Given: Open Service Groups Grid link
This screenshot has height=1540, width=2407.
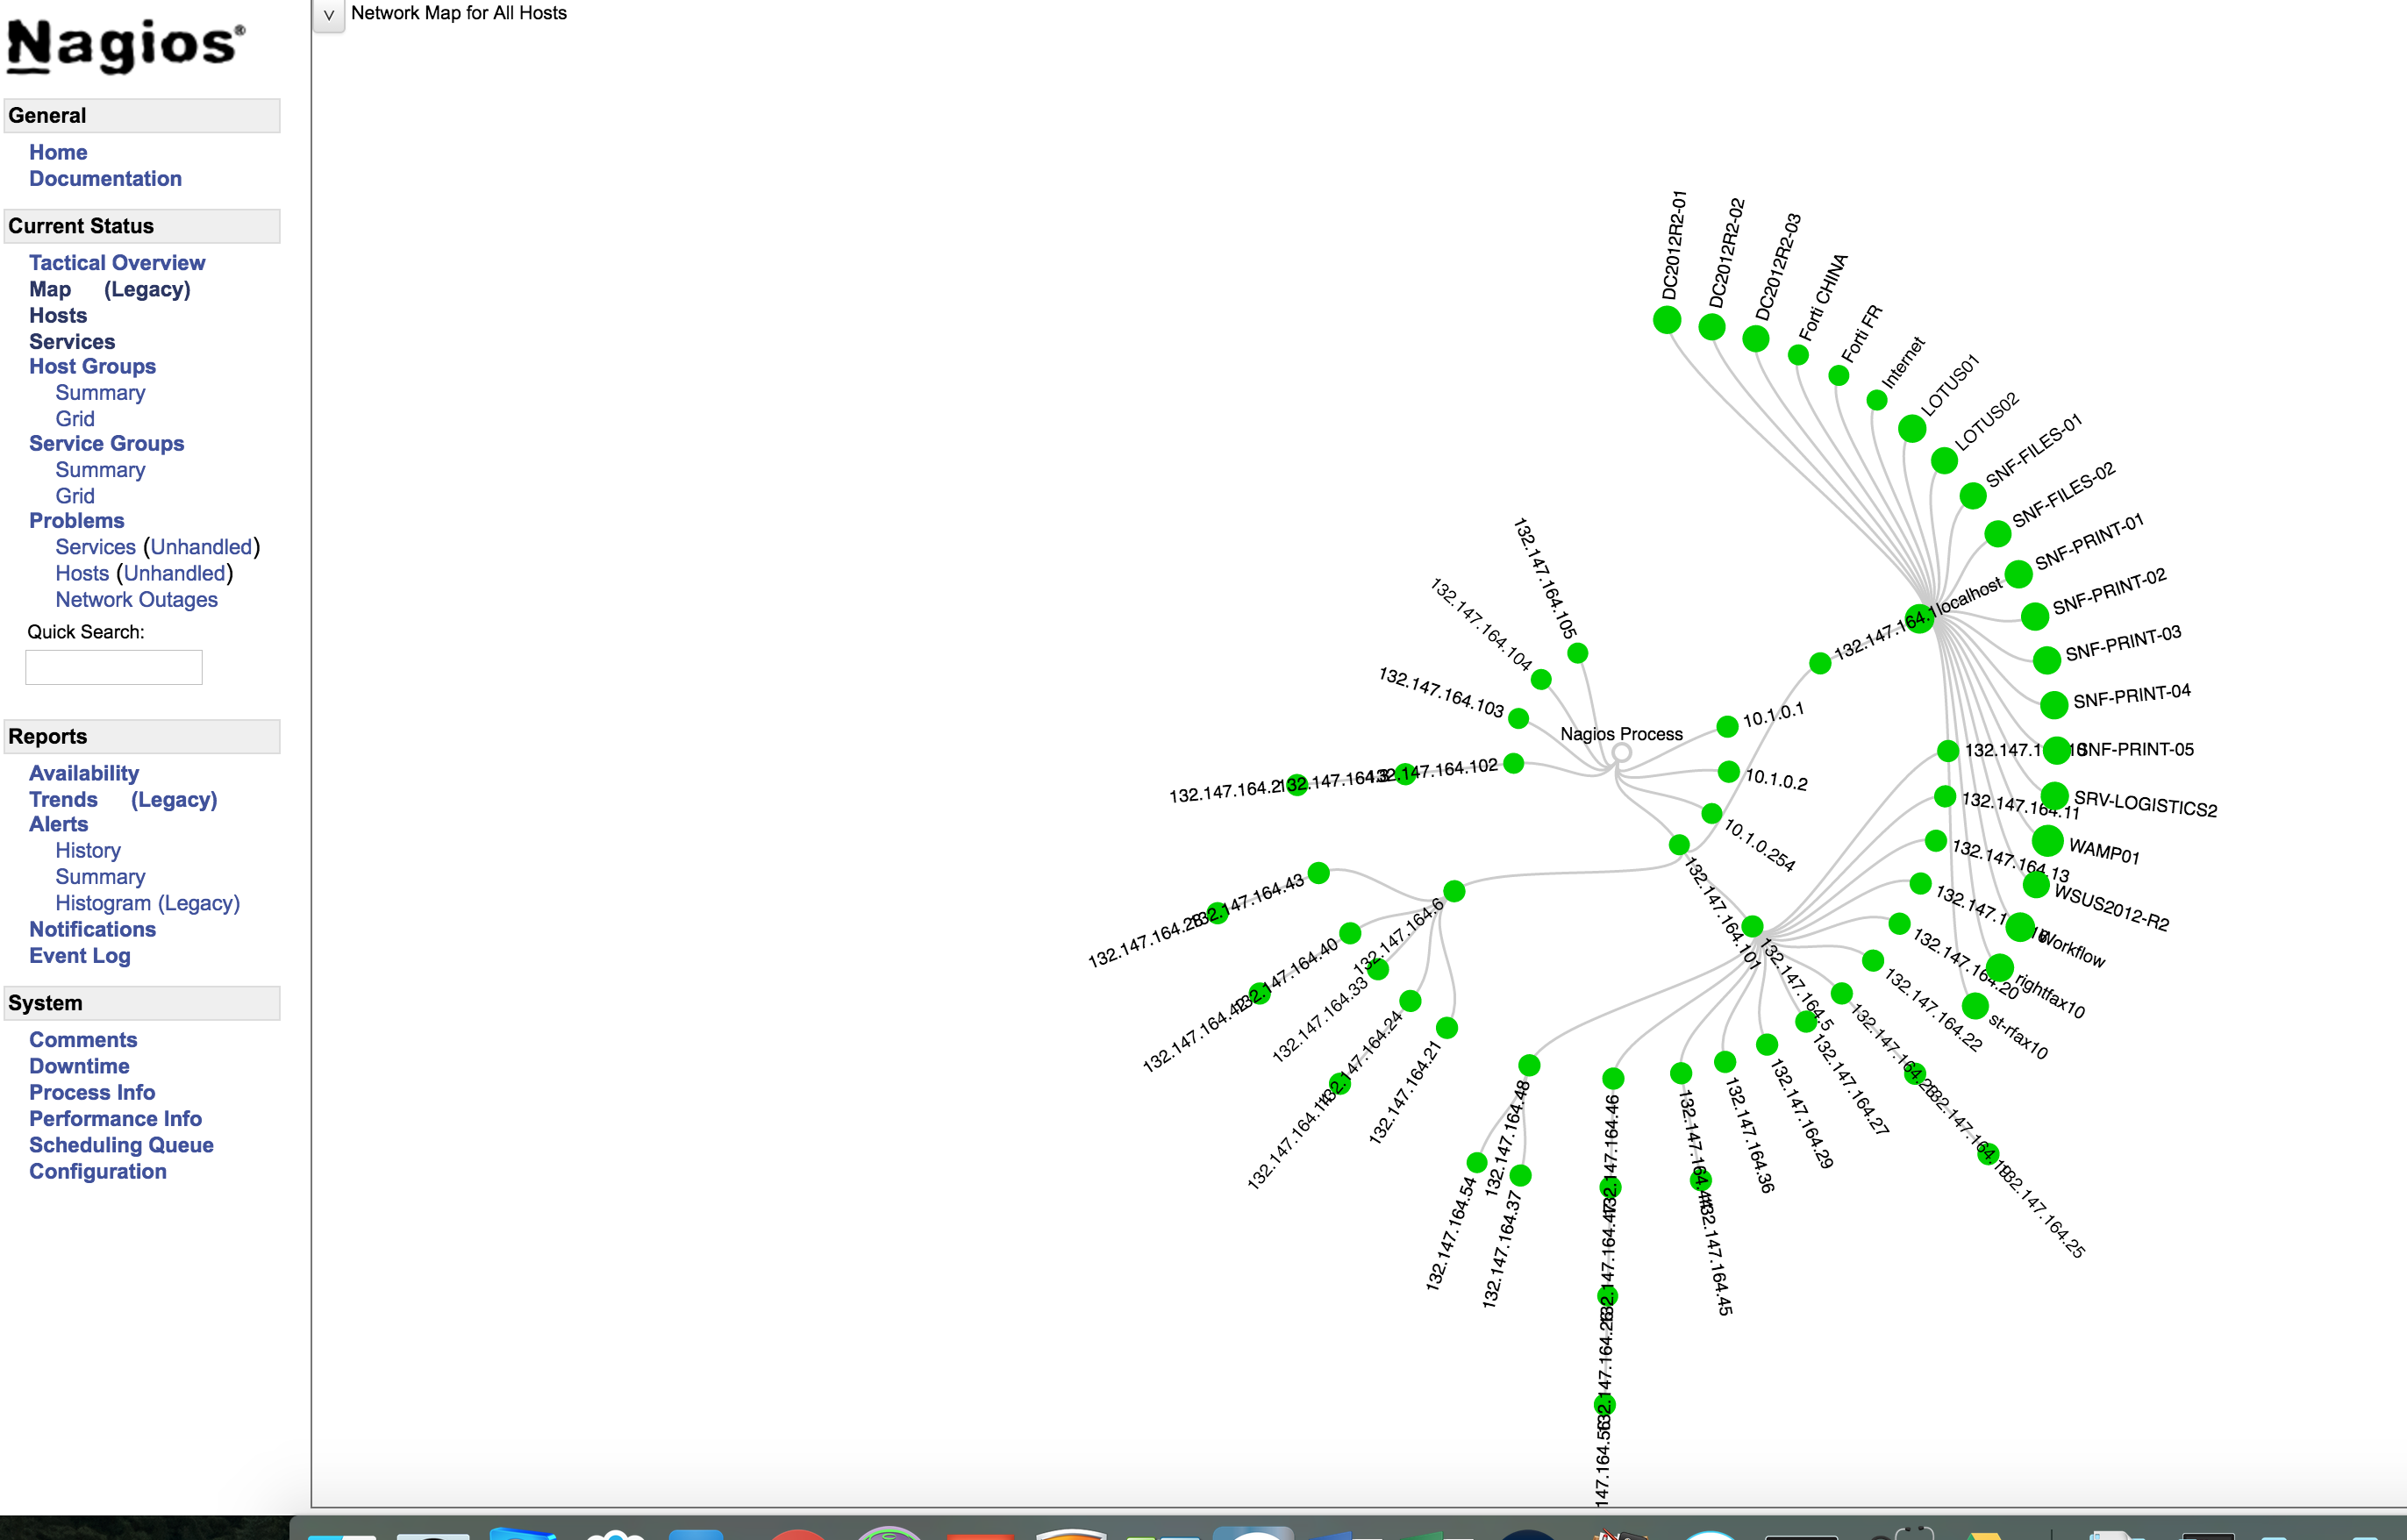Looking at the screenshot, I should click(75, 496).
